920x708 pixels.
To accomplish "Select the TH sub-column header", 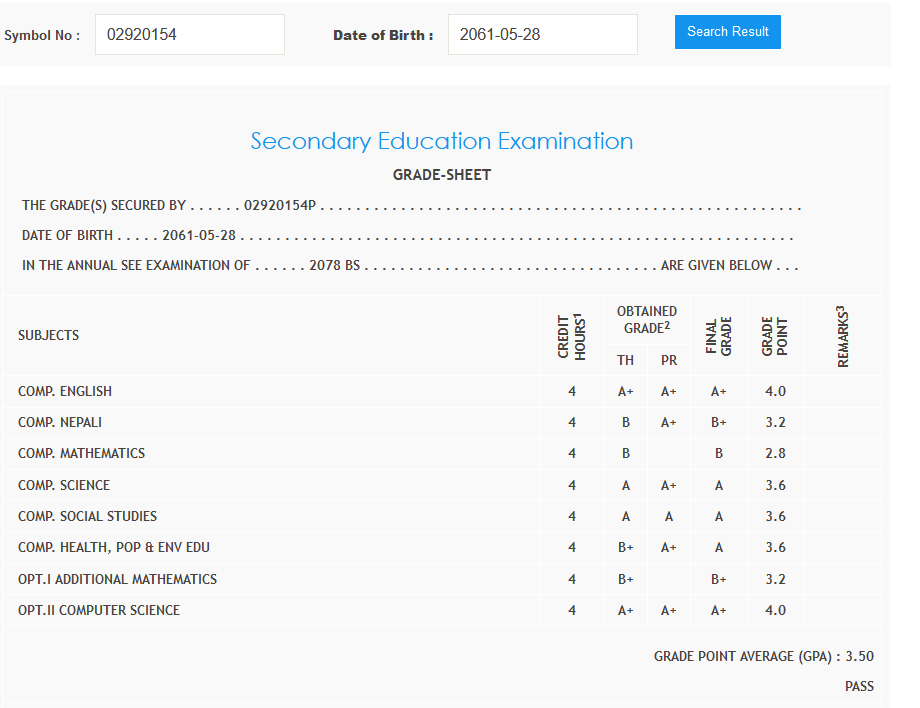I will [625, 360].
